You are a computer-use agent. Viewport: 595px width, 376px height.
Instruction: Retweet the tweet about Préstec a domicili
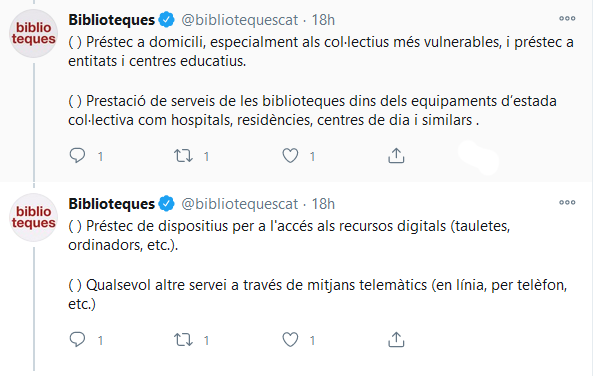click(x=184, y=156)
